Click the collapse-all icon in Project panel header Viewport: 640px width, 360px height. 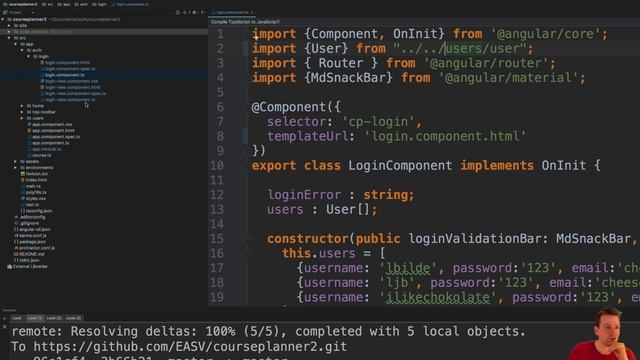(x=184, y=13)
